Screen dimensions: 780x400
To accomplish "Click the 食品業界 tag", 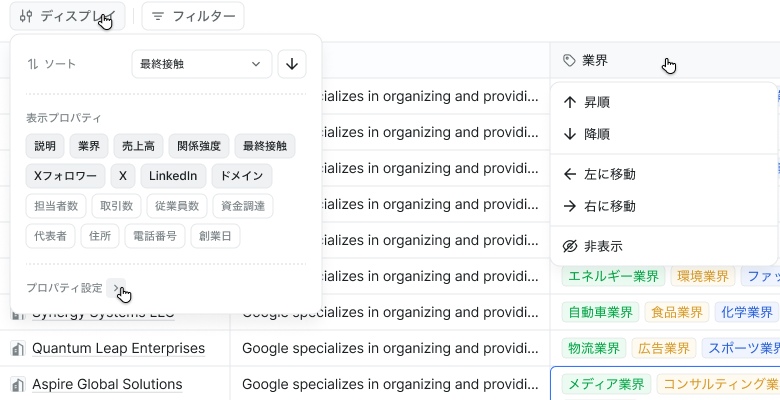I will [677, 312].
